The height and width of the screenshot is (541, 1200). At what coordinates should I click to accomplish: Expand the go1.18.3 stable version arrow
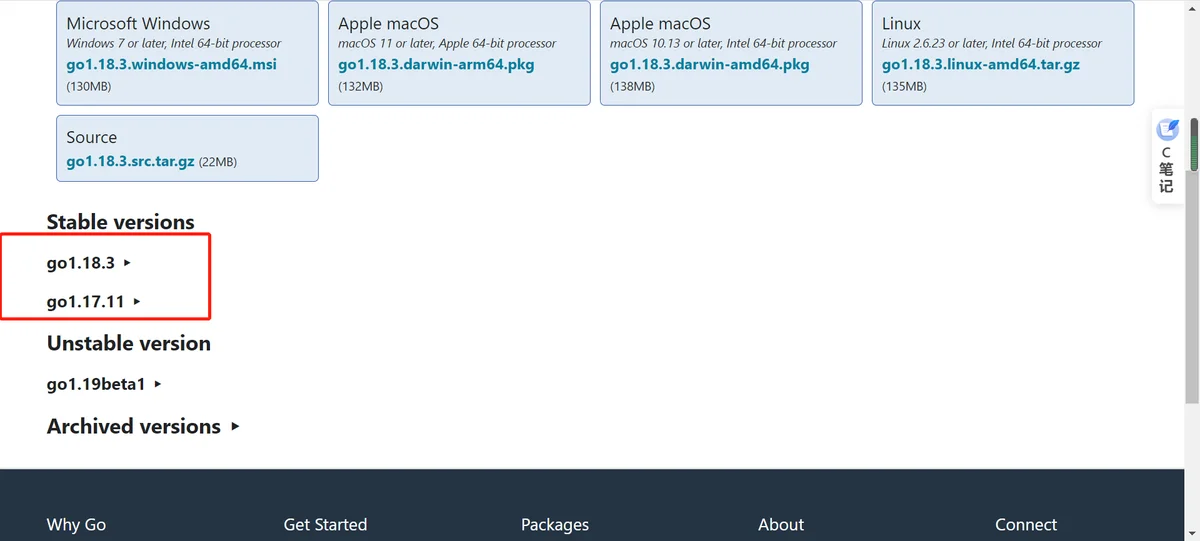coord(127,263)
